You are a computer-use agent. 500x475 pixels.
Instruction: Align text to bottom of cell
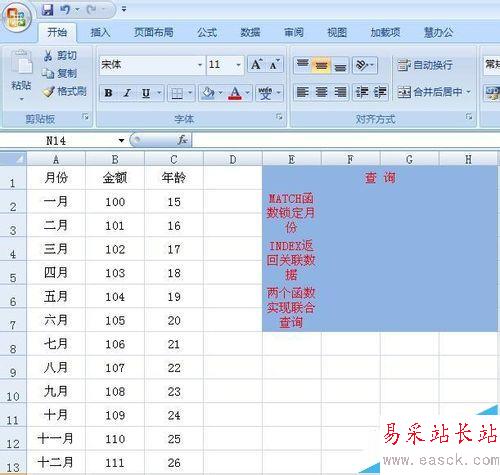(x=340, y=65)
